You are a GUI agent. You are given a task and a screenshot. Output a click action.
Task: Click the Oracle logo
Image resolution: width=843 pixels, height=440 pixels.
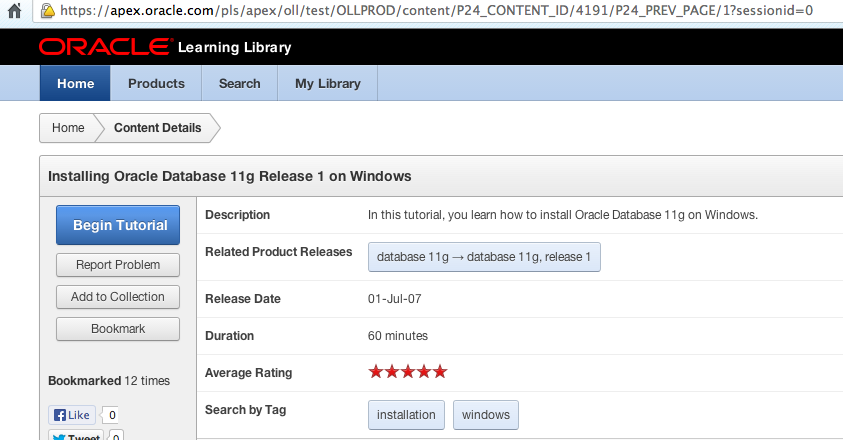[x=106, y=47]
